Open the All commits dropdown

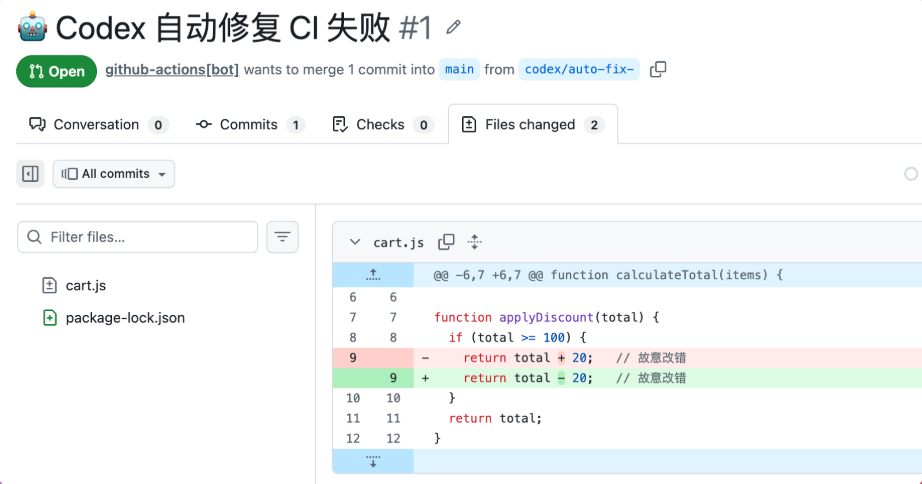pyautogui.click(x=113, y=174)
